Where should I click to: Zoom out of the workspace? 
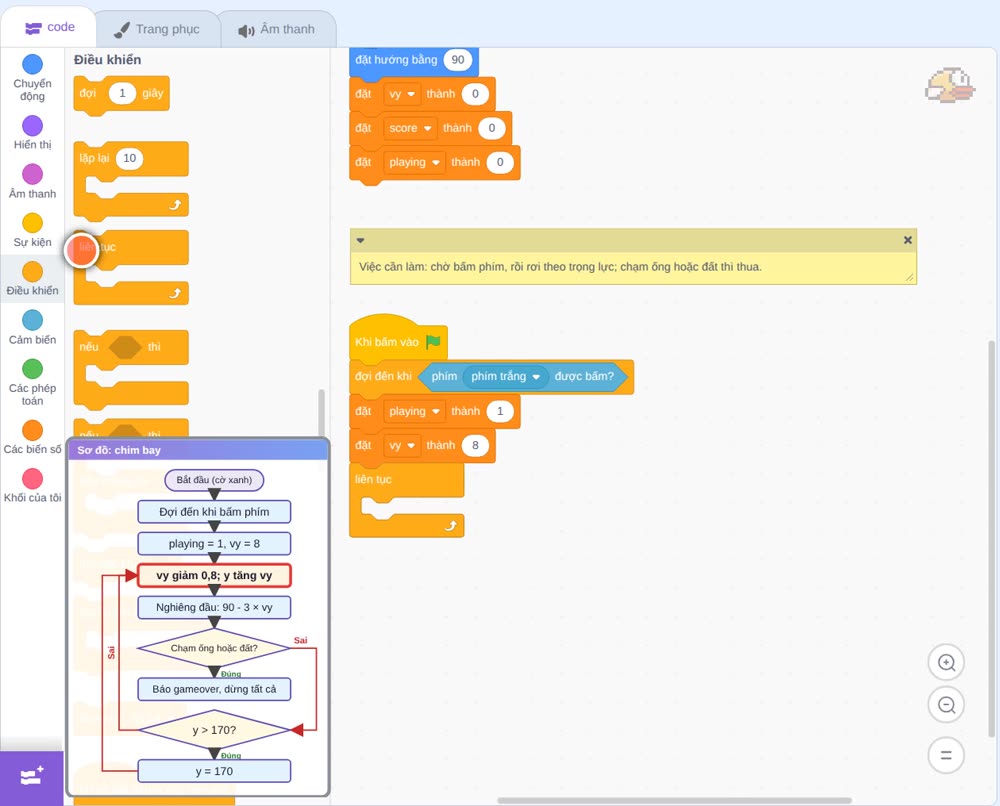coord(946,705)
